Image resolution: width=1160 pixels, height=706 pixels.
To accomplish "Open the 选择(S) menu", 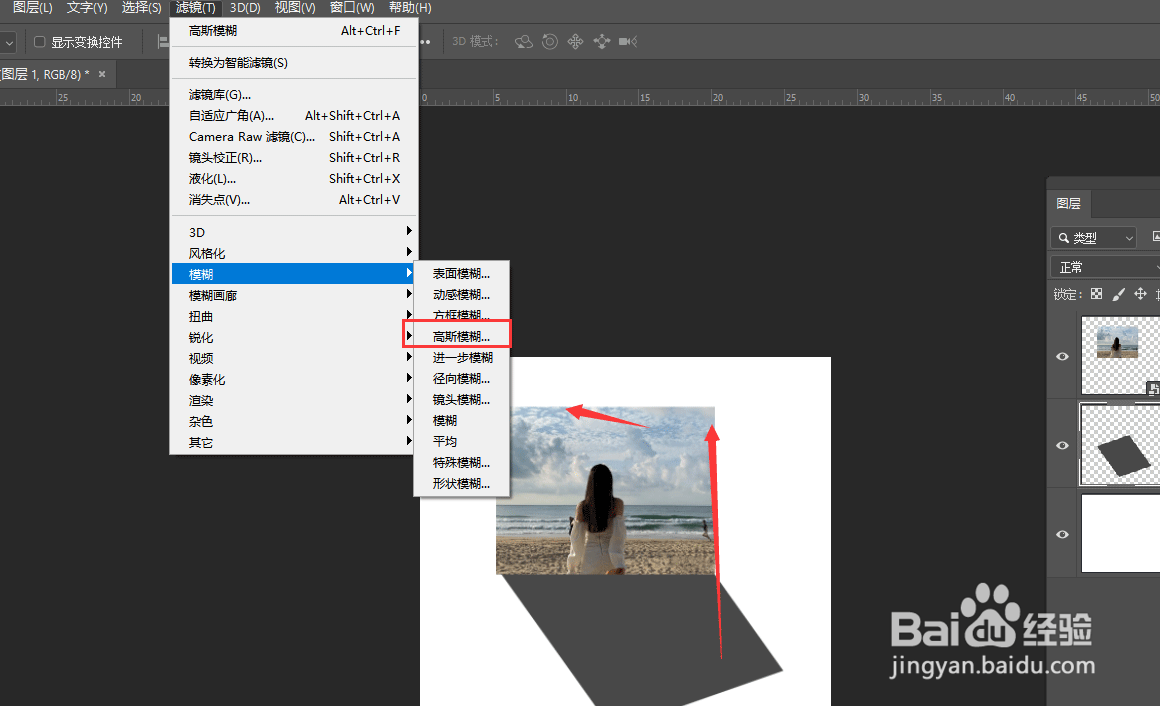I will 141,7.
